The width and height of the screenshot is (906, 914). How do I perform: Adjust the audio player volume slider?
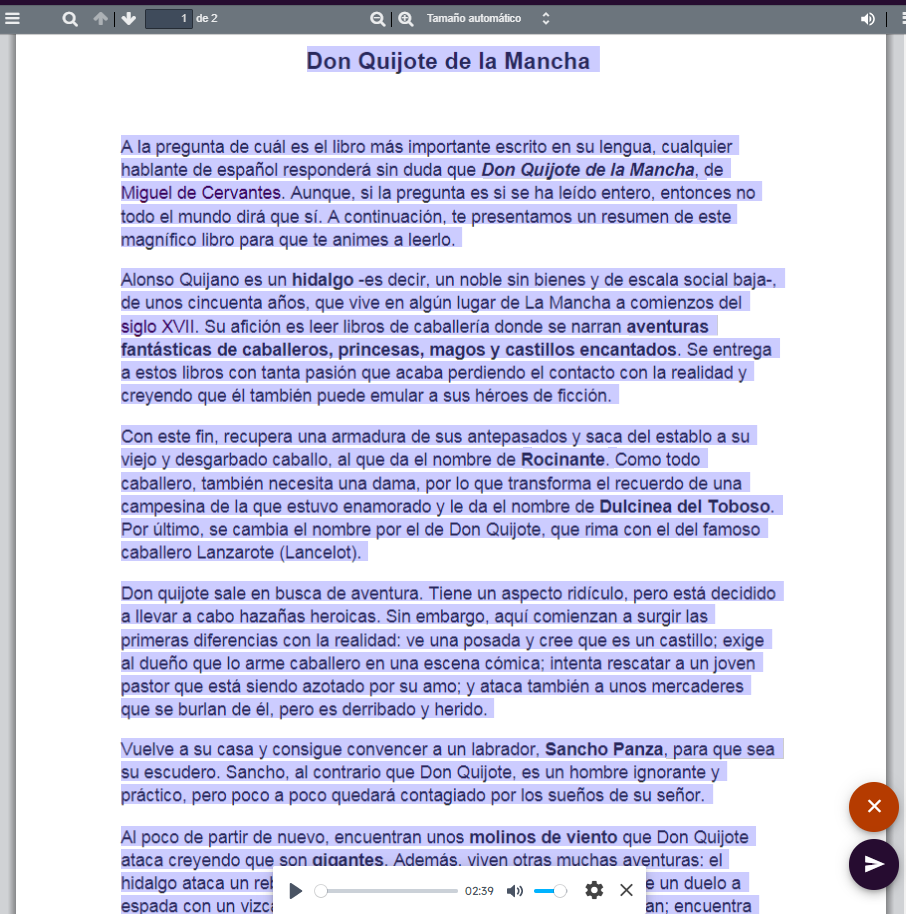(550, 891)
